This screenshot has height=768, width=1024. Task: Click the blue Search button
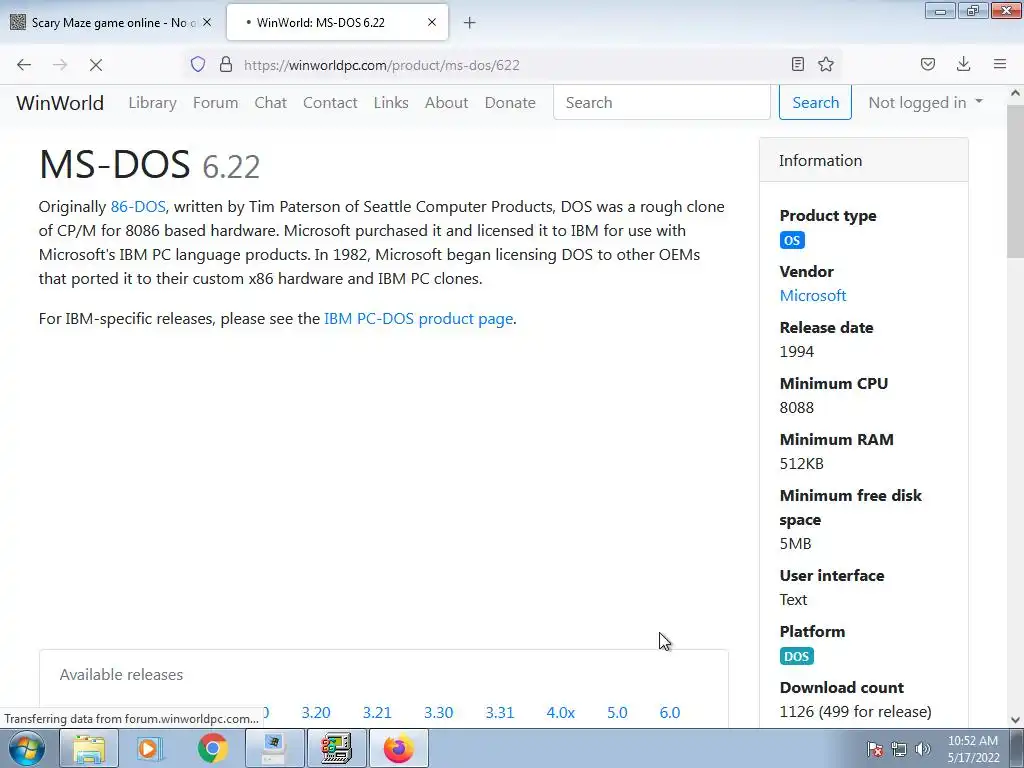tap(815, 103)
